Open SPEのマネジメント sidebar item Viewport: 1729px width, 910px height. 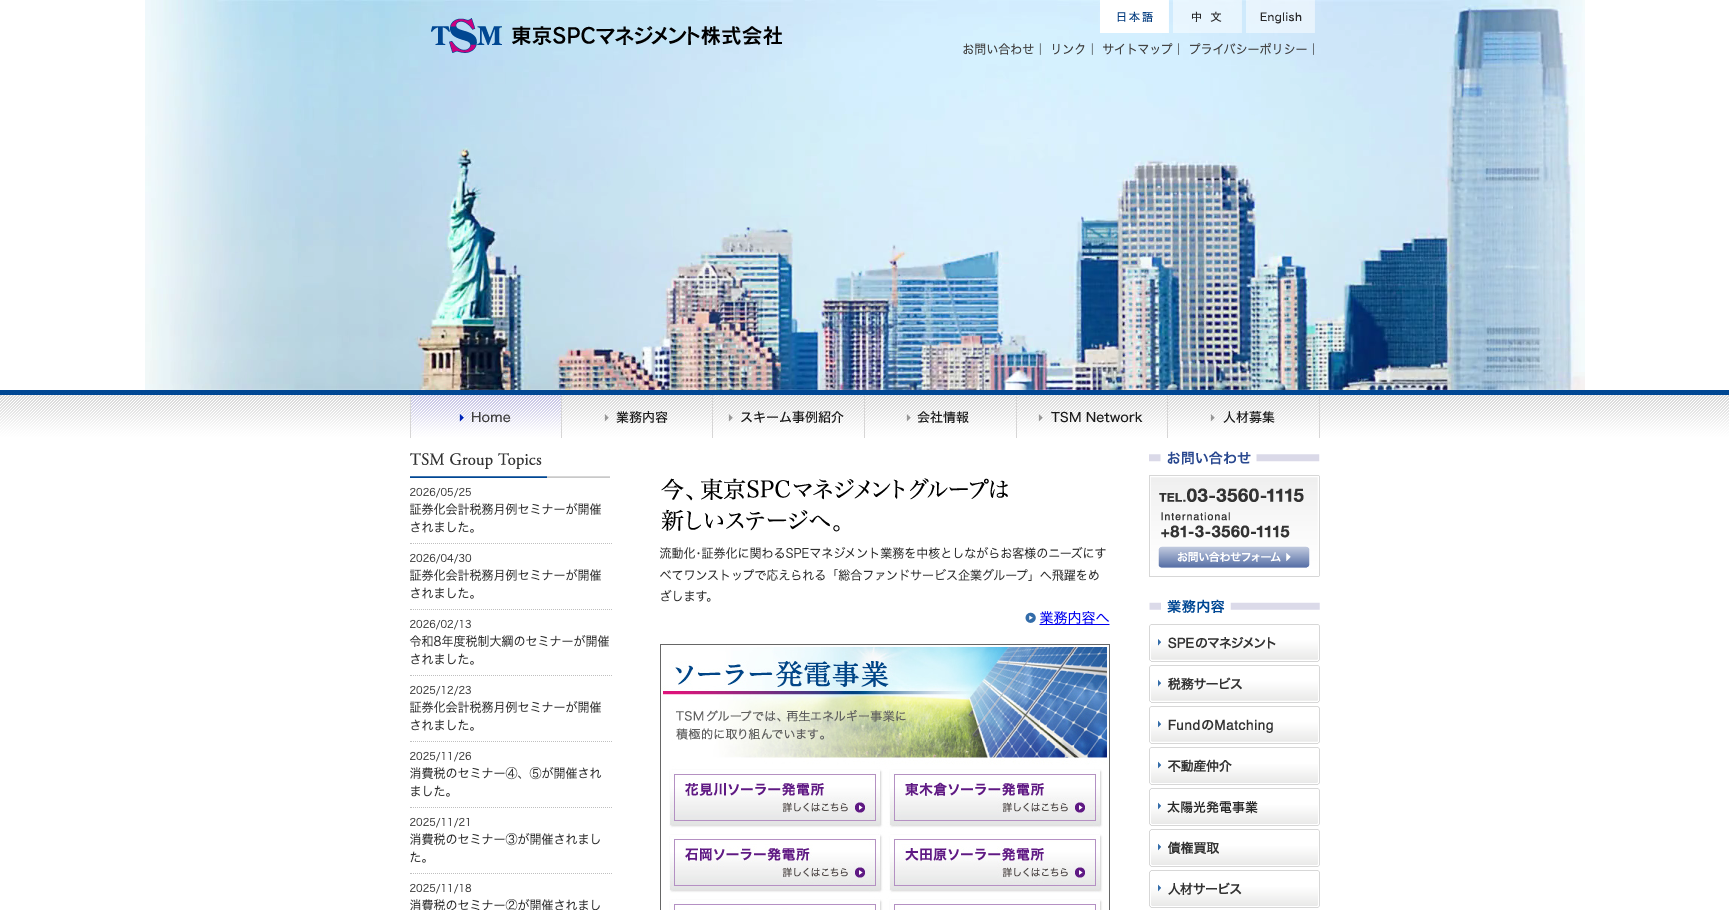pos(1234,643)
